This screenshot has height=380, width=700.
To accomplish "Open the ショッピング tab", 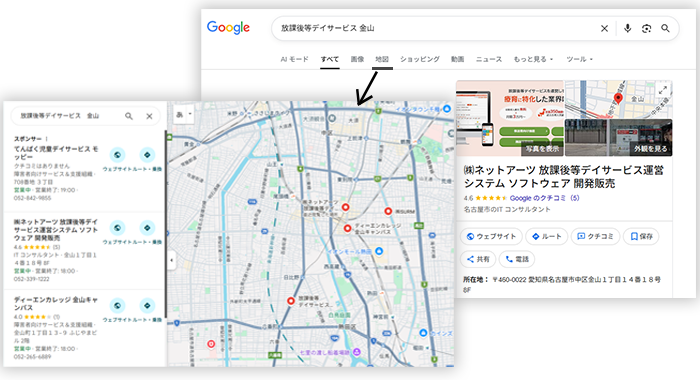I will pyautogui.click(x=420, y=59).
